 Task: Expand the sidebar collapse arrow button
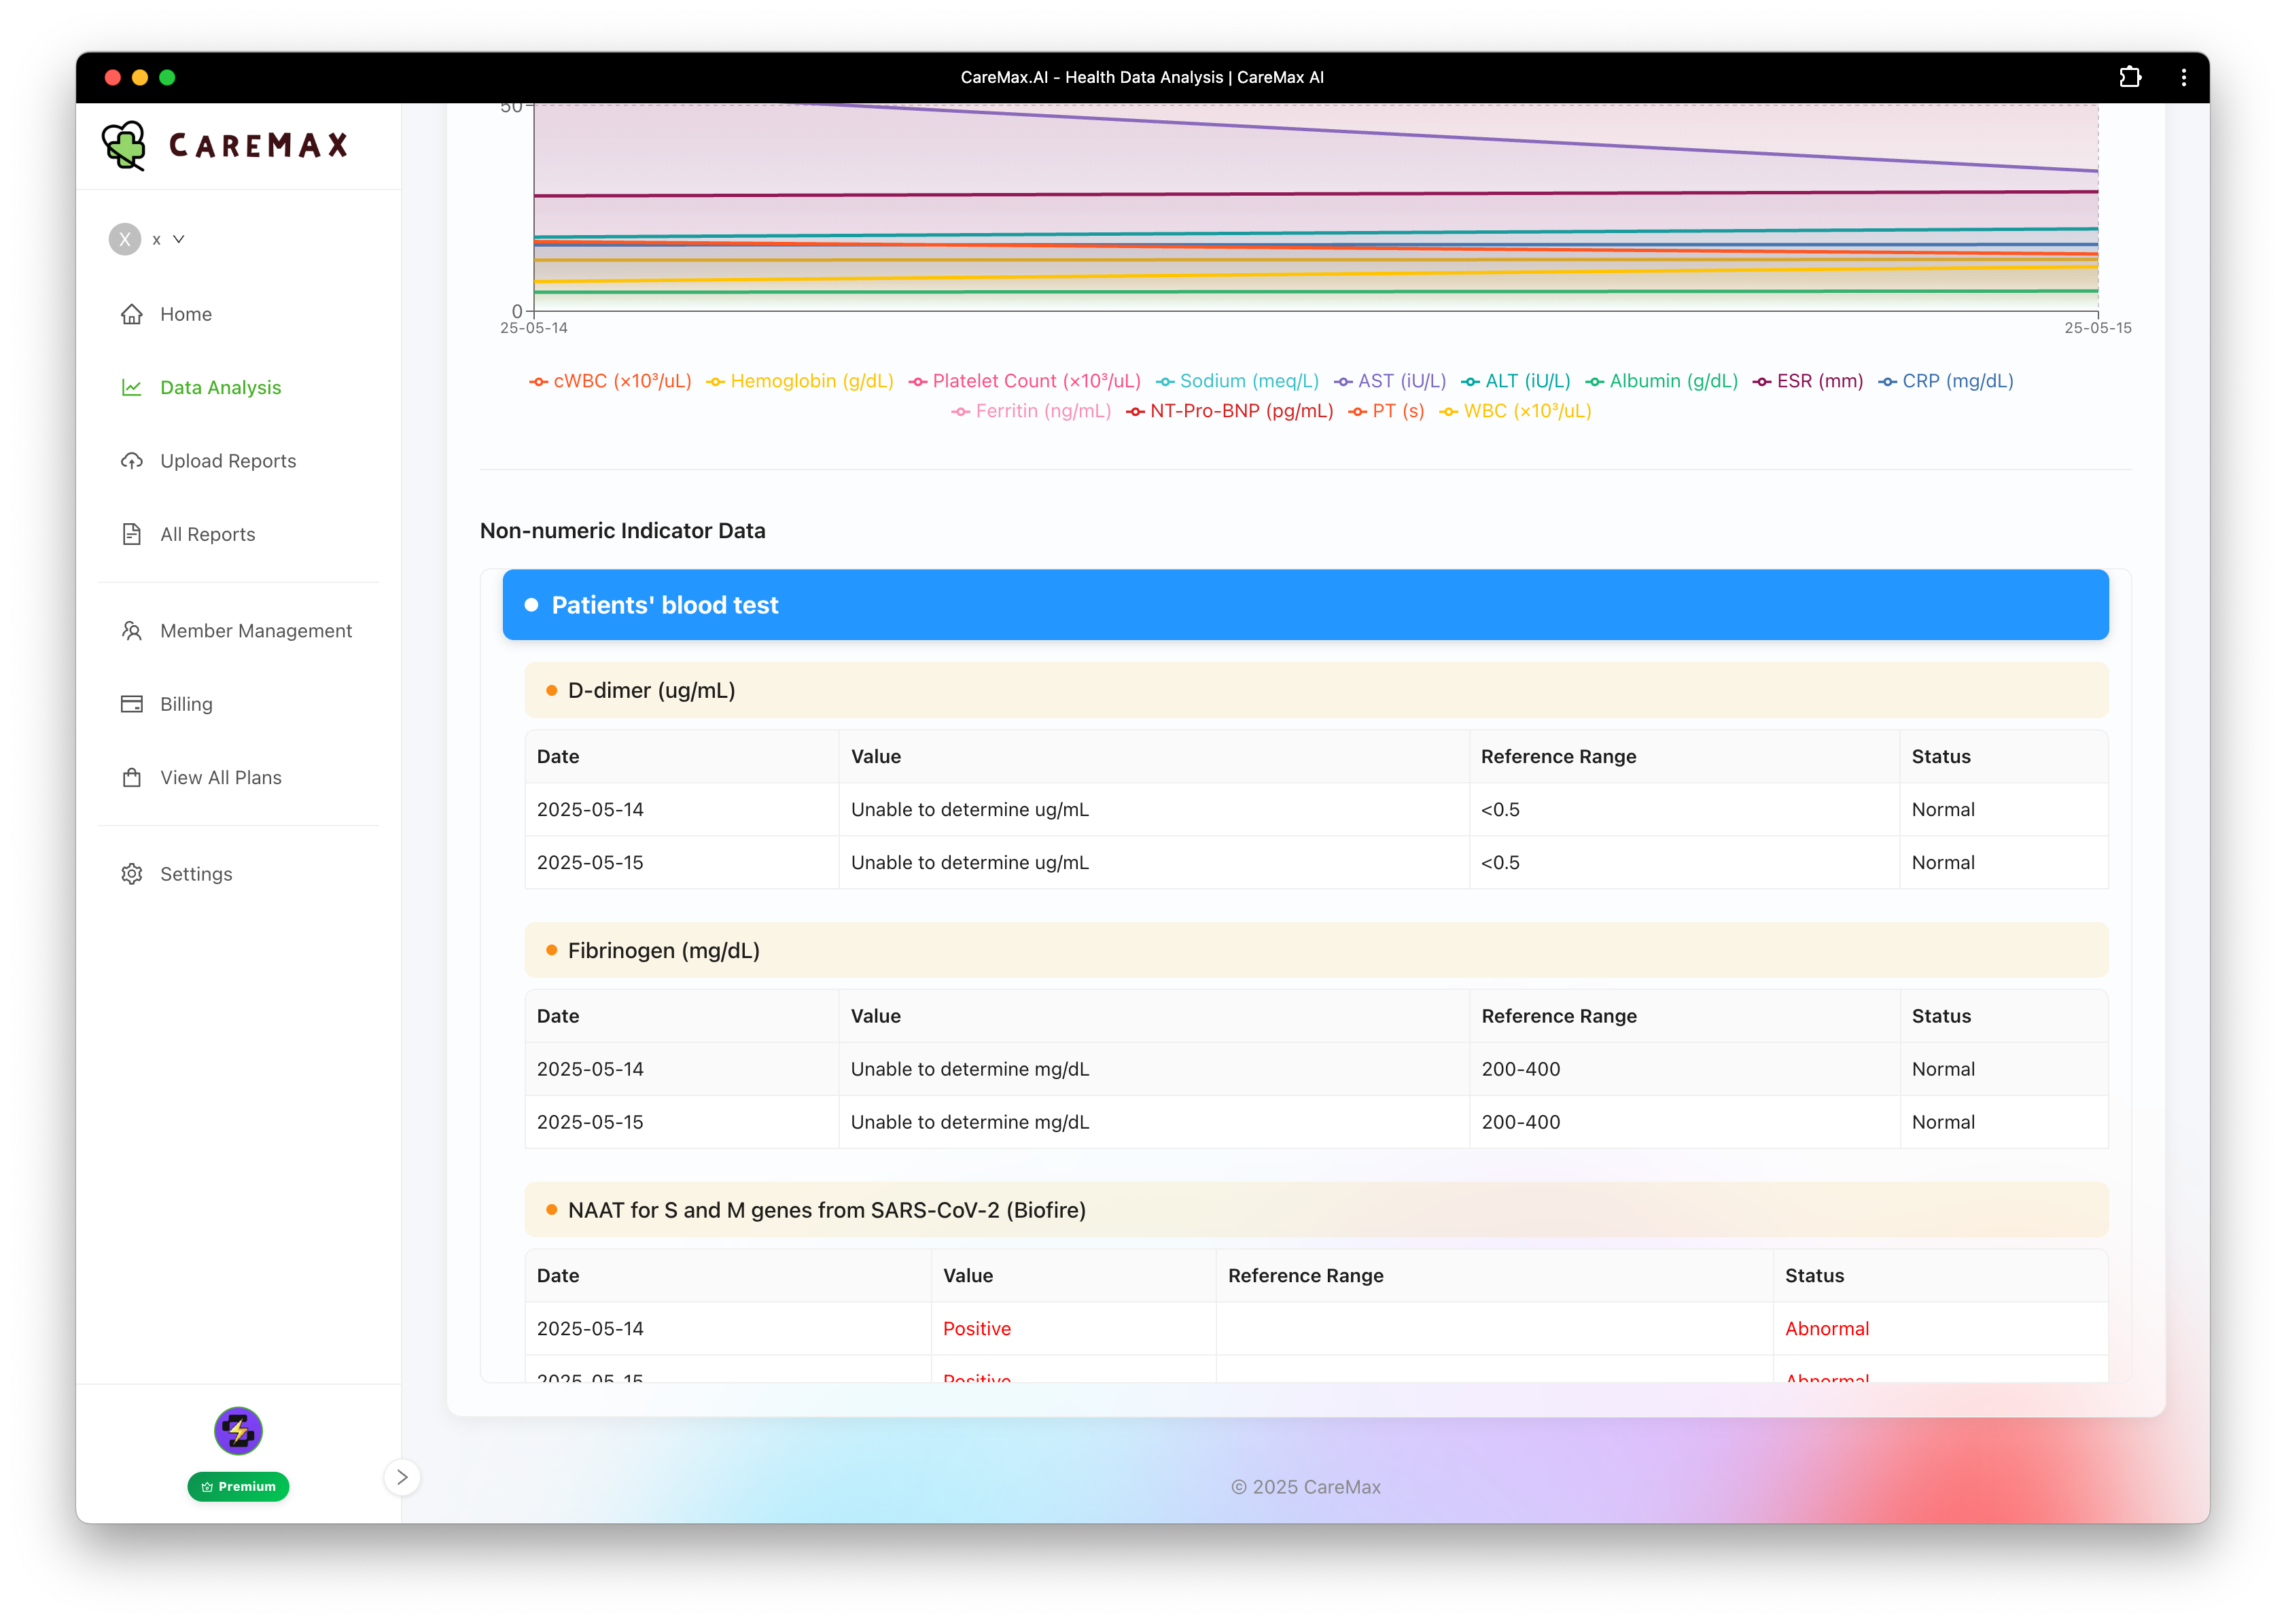click(402, 1477)
